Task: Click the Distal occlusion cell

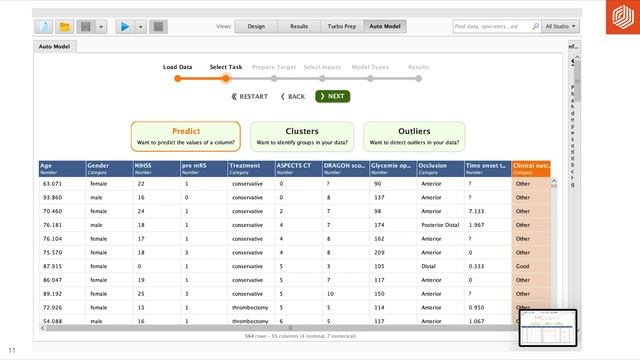Action: point(429,266)
